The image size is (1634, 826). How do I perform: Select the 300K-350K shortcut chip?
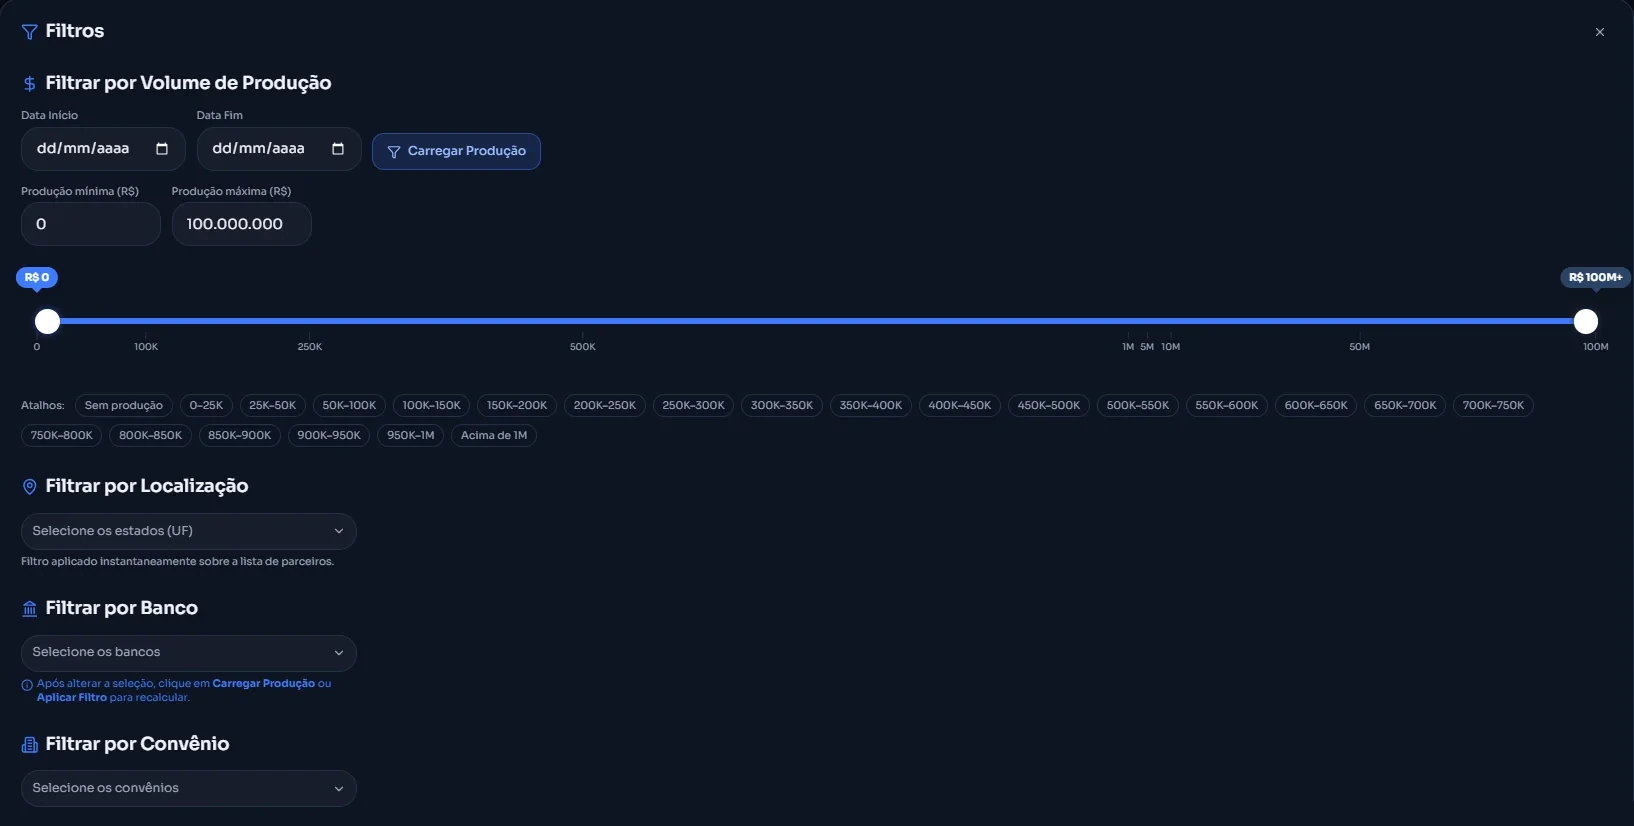(782, 405)
